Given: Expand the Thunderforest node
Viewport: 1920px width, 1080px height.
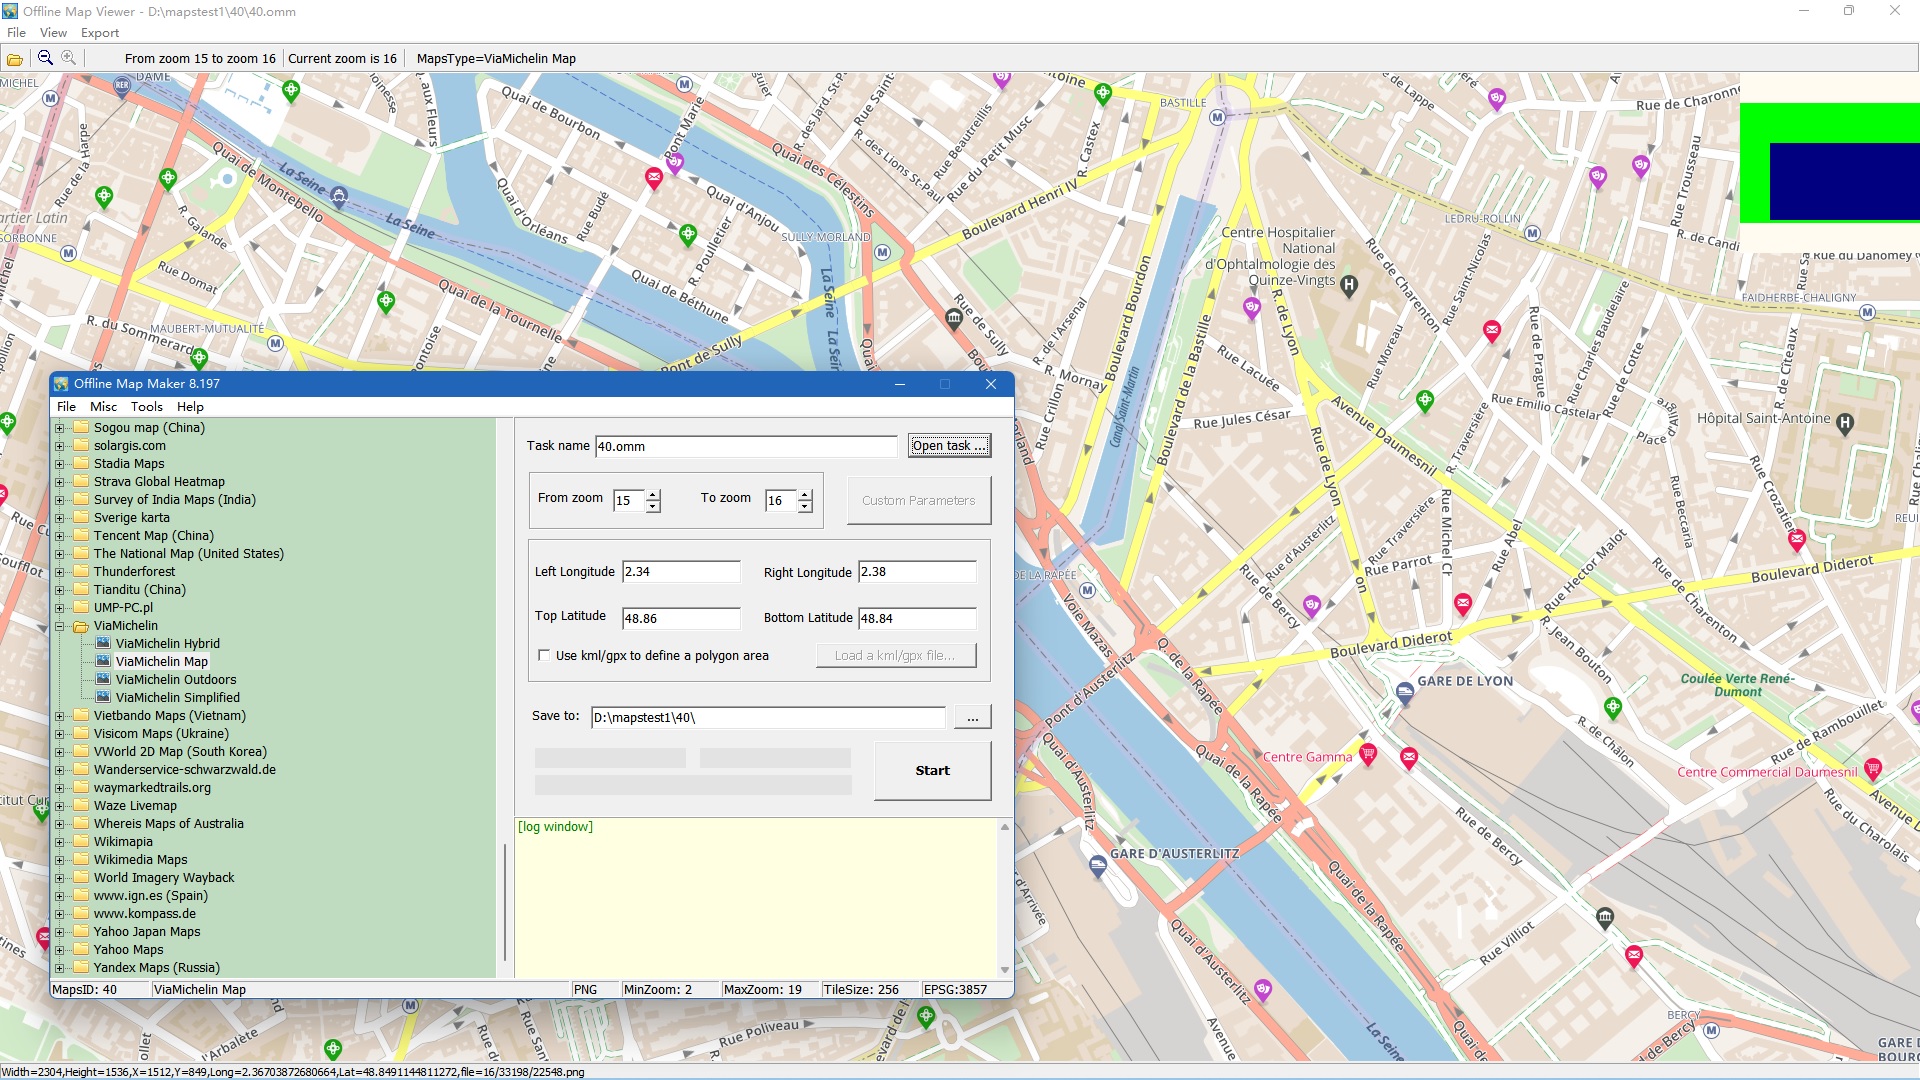Looking at the screenshot, I should tap(59, 572).
